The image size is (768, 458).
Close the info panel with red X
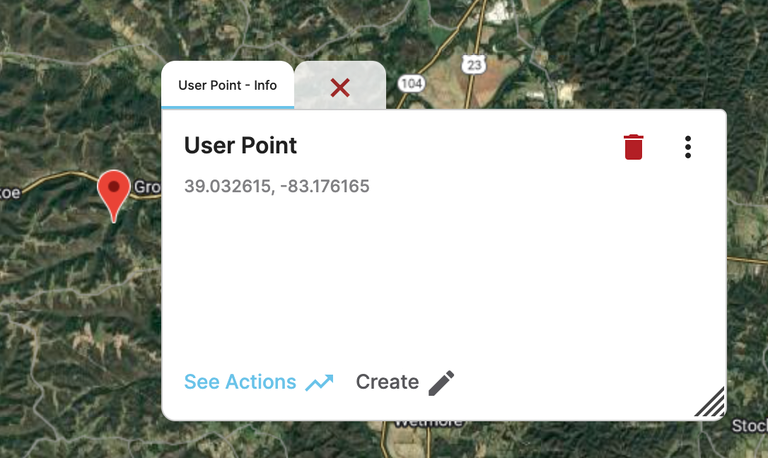340,87
